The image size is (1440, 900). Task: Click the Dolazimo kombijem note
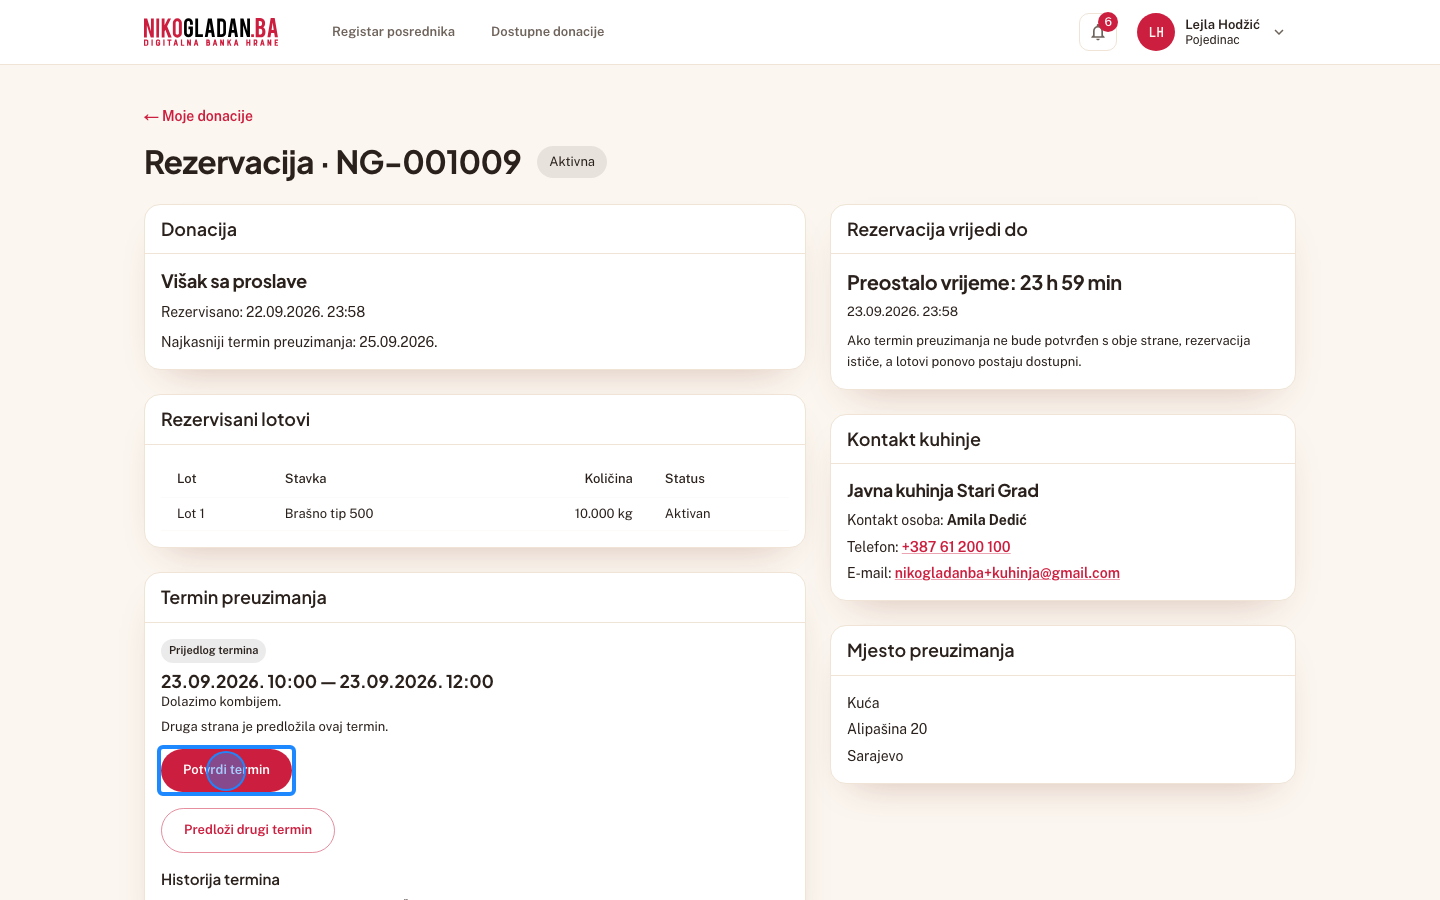[221, 702]
